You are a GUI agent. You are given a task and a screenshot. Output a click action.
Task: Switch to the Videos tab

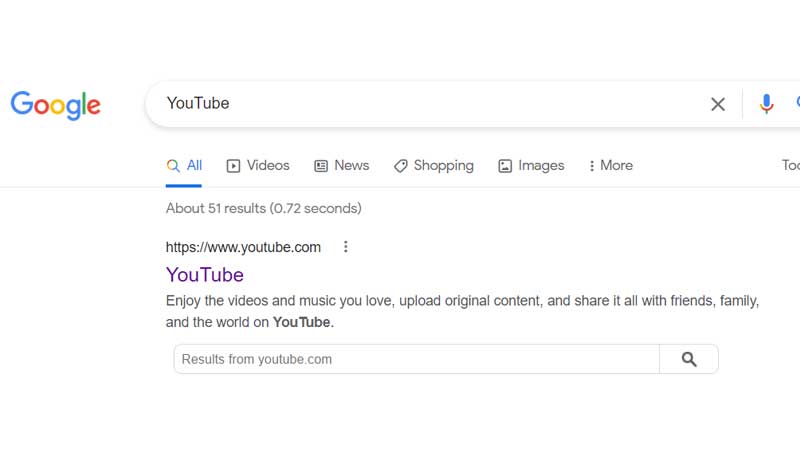pyautogui.click(x=258, y=165)
